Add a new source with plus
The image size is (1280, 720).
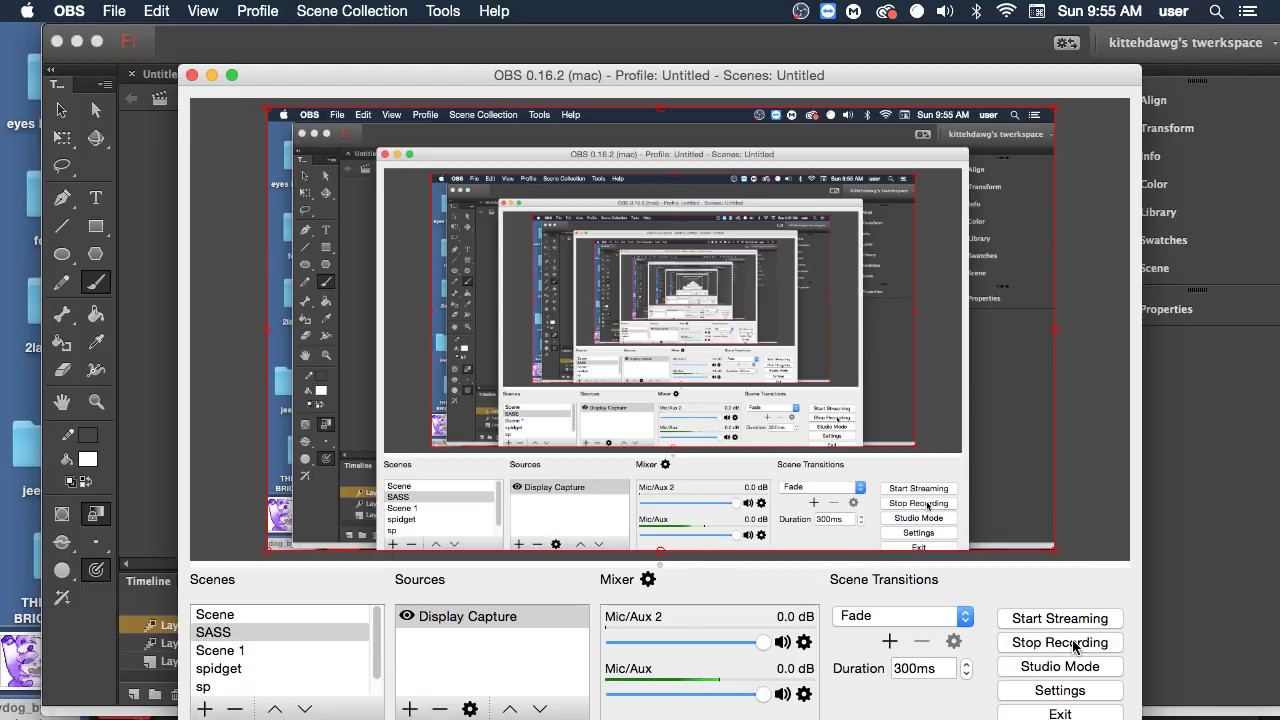410,709
